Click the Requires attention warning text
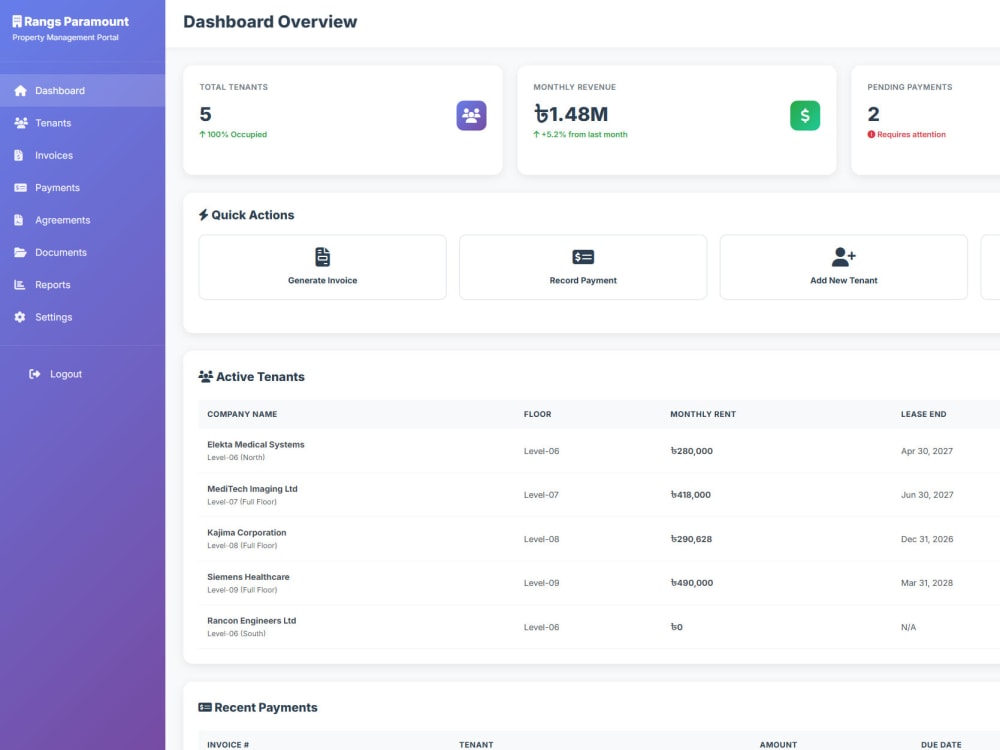The image size is (1000, 750). point(911,135)
